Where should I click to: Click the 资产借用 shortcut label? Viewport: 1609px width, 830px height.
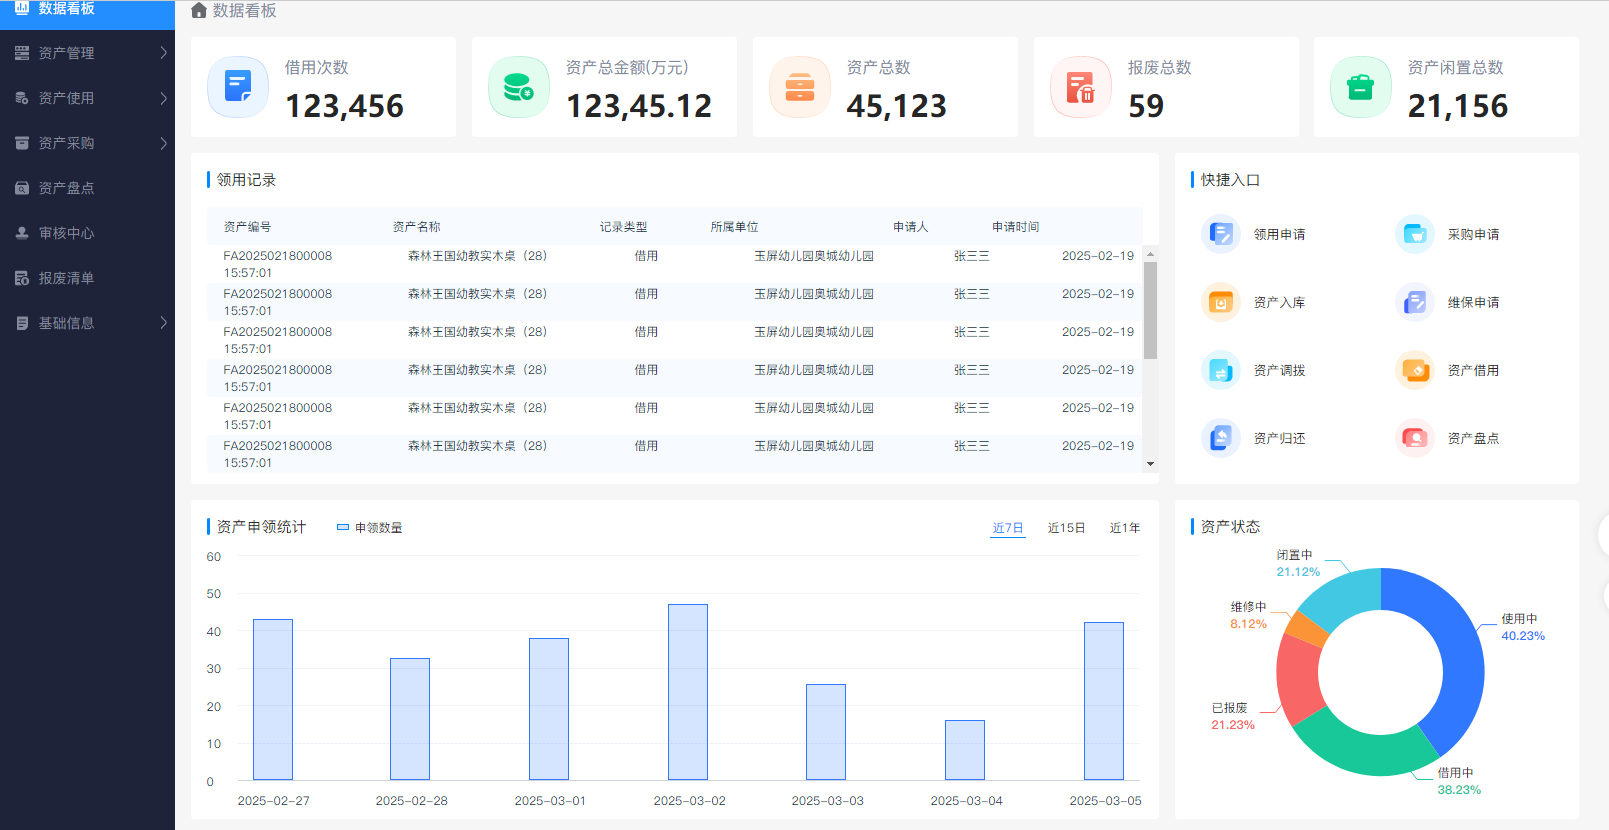point(1473,370)
